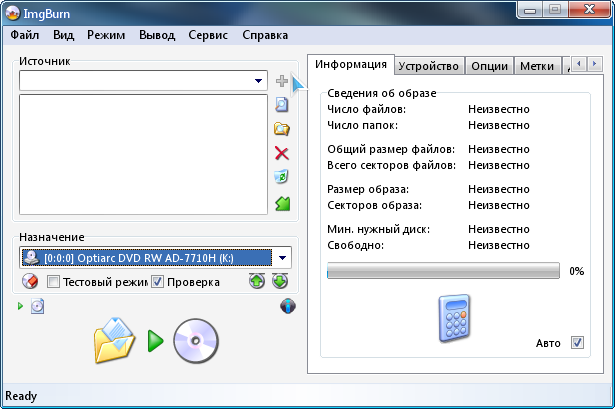Click the disc eraser icon in Назначение

(30, 281)
